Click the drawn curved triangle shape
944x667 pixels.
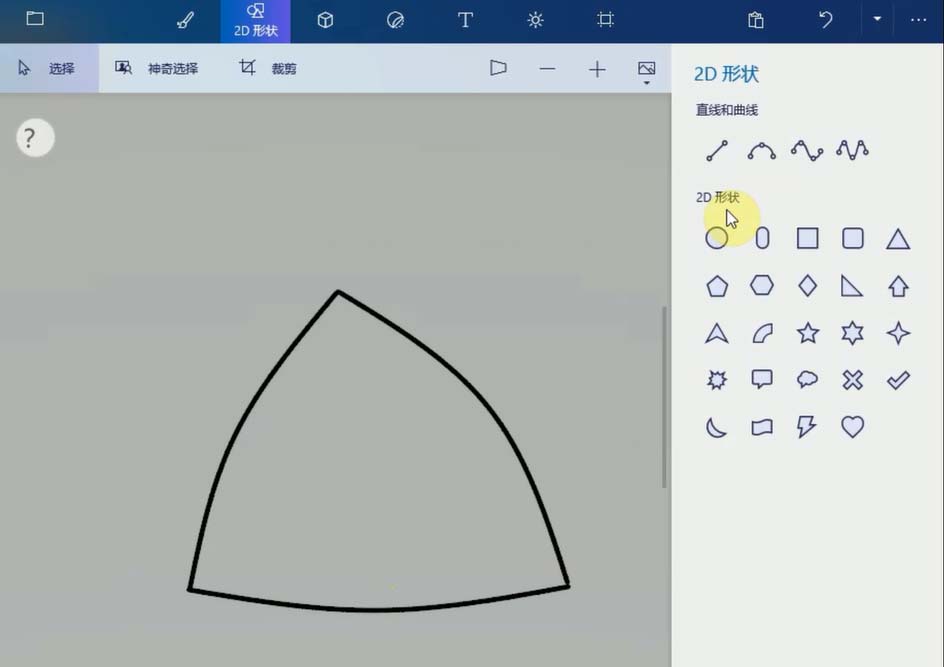[x=378, y=451]
